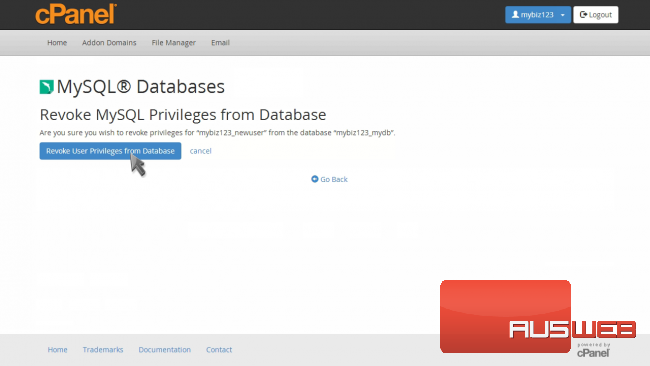Open File Manager from navigation bar
The image size is (650, 366).
pyautogui.click(x=173, y=43)
